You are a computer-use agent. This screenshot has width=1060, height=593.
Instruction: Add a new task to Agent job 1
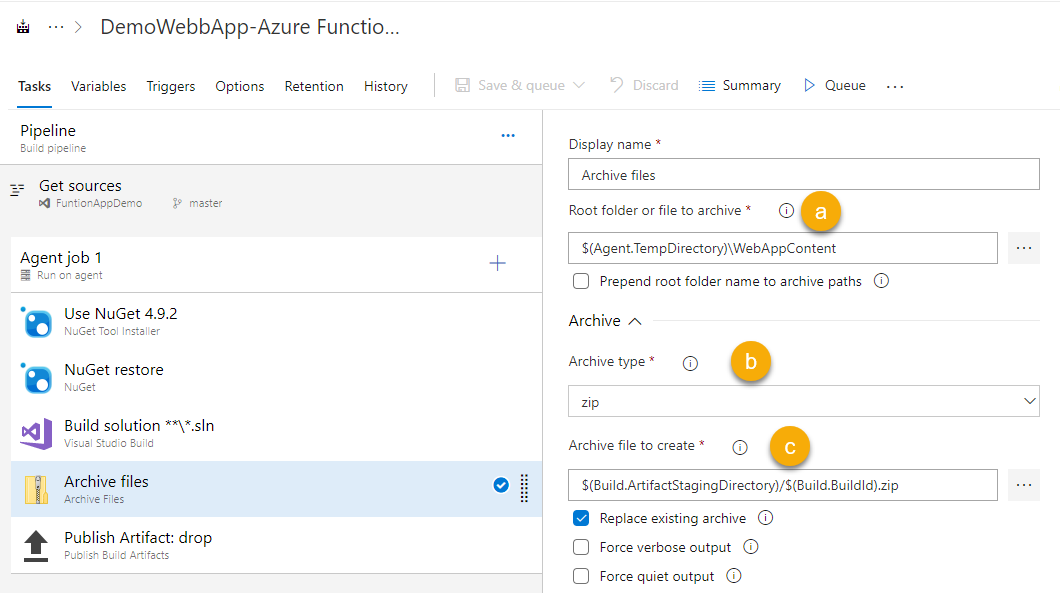click(497, 263)
